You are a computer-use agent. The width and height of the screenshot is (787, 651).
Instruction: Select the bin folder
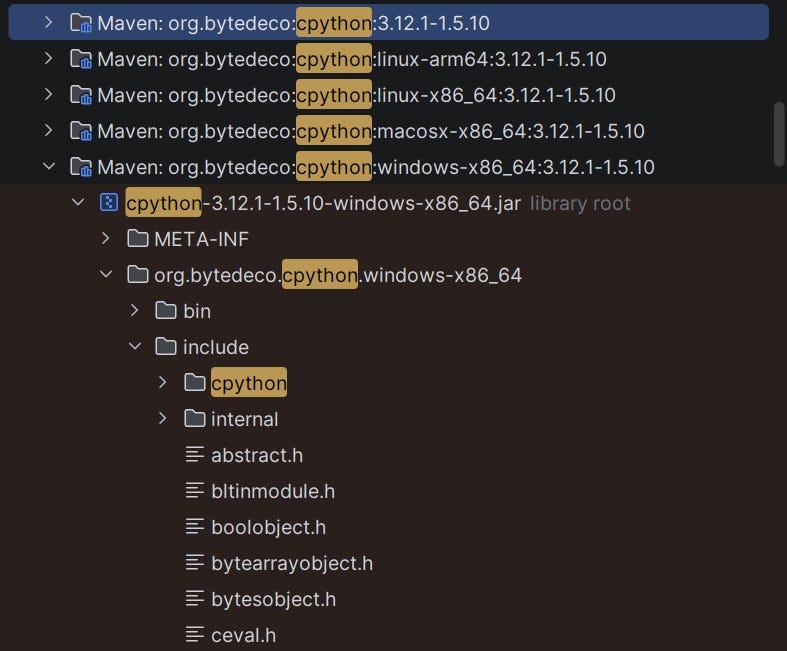click(197, 311)
